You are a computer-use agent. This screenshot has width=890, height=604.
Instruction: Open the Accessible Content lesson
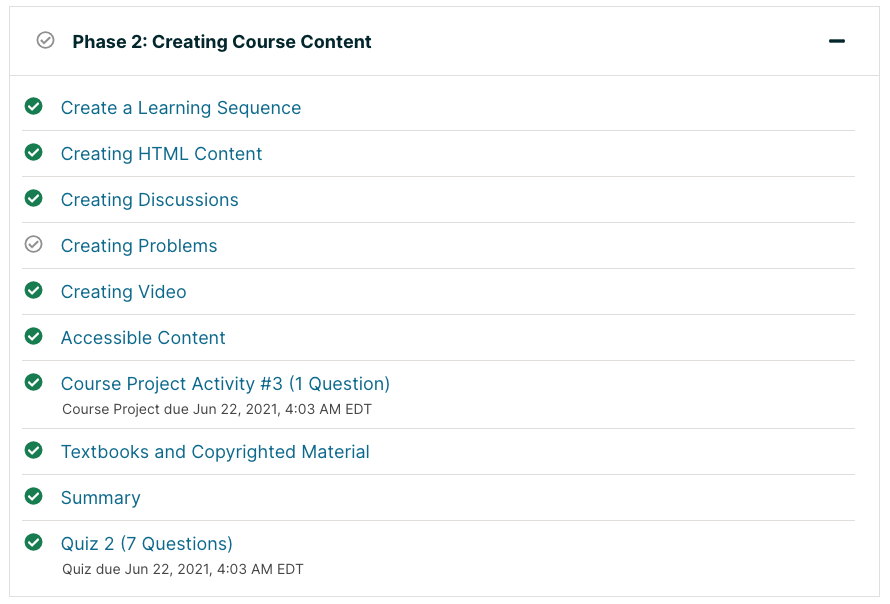click(x=142, y=337)
